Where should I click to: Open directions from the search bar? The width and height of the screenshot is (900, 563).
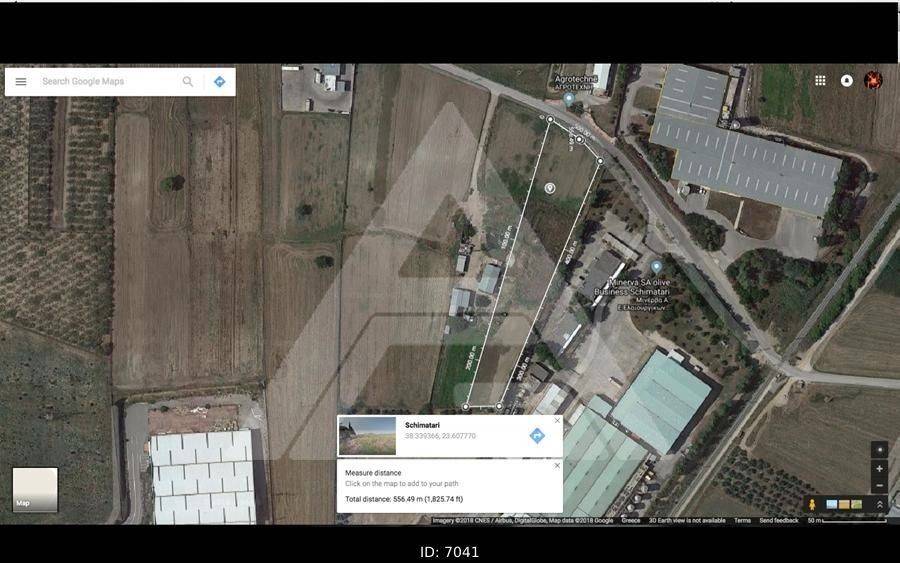pyautogui.click(x=220, y=82)
